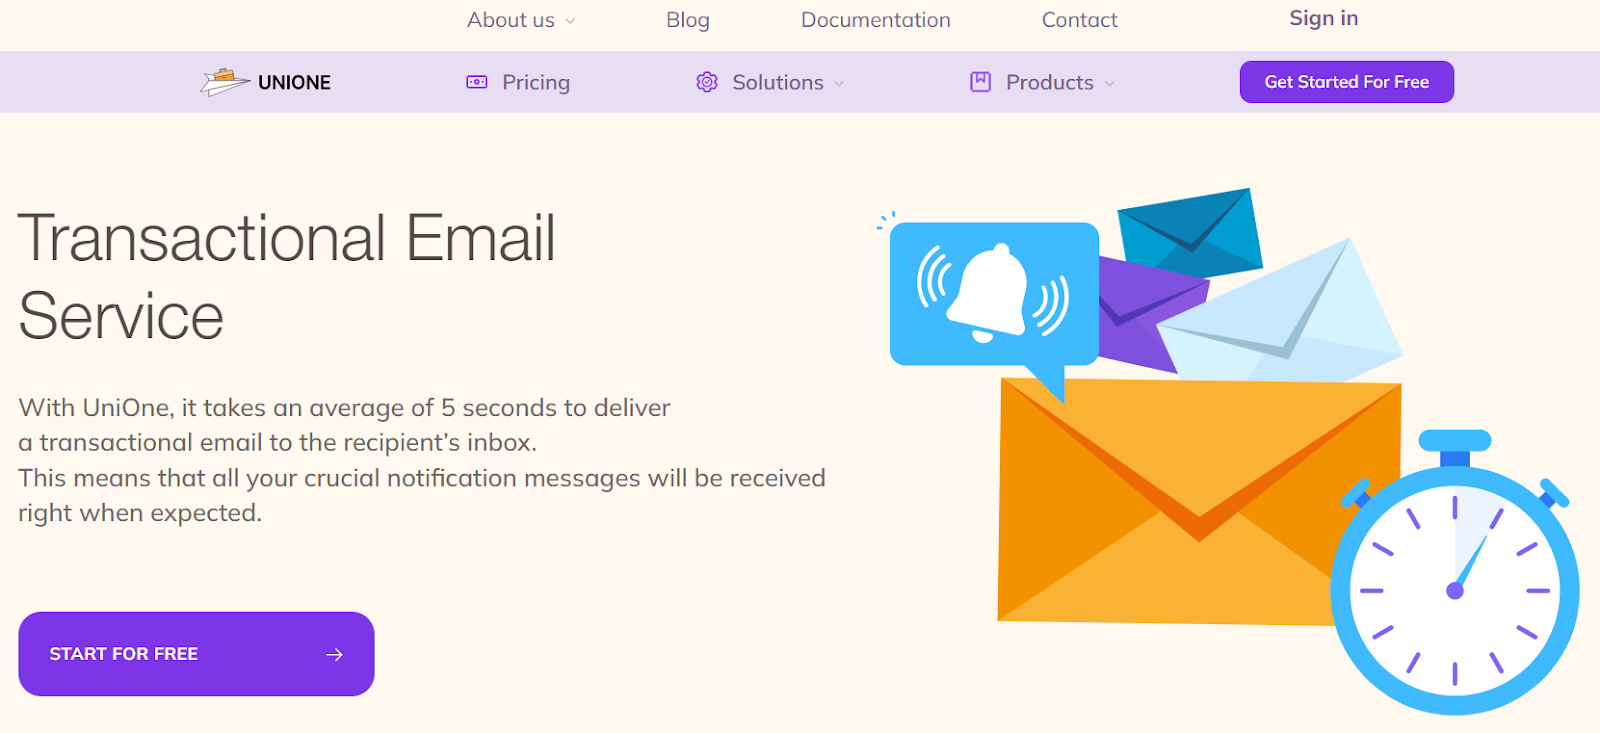Click the Sign in link
Viewport: 1600px width, 733px height.
click(1323, 18)
